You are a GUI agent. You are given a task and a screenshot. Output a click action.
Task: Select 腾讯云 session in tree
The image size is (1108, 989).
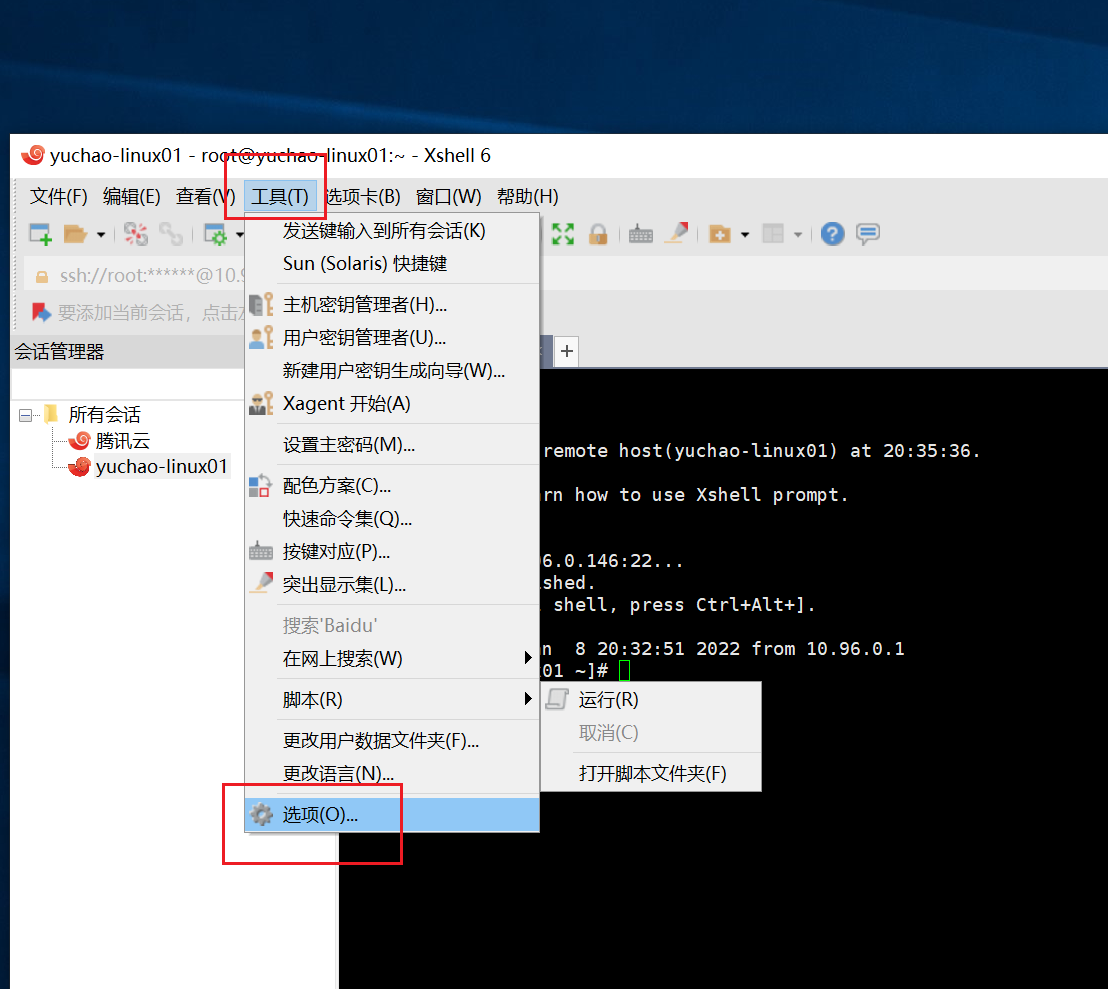pos(122,441)
